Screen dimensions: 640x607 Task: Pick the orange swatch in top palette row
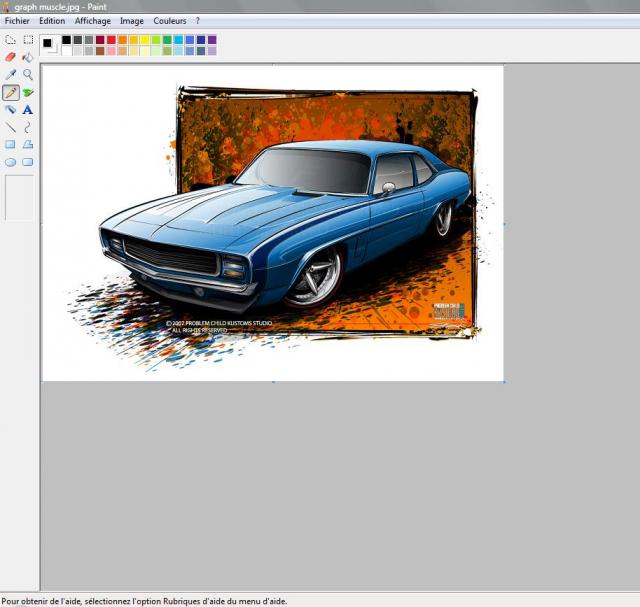tap(122, 40)
